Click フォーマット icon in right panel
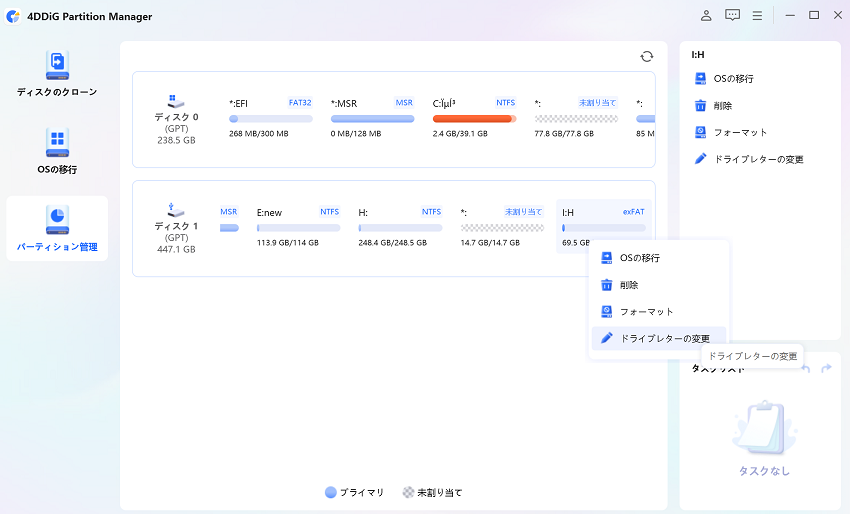Image resolution: width=850 pixels, height=514 pixels. [x=700, y=132]
